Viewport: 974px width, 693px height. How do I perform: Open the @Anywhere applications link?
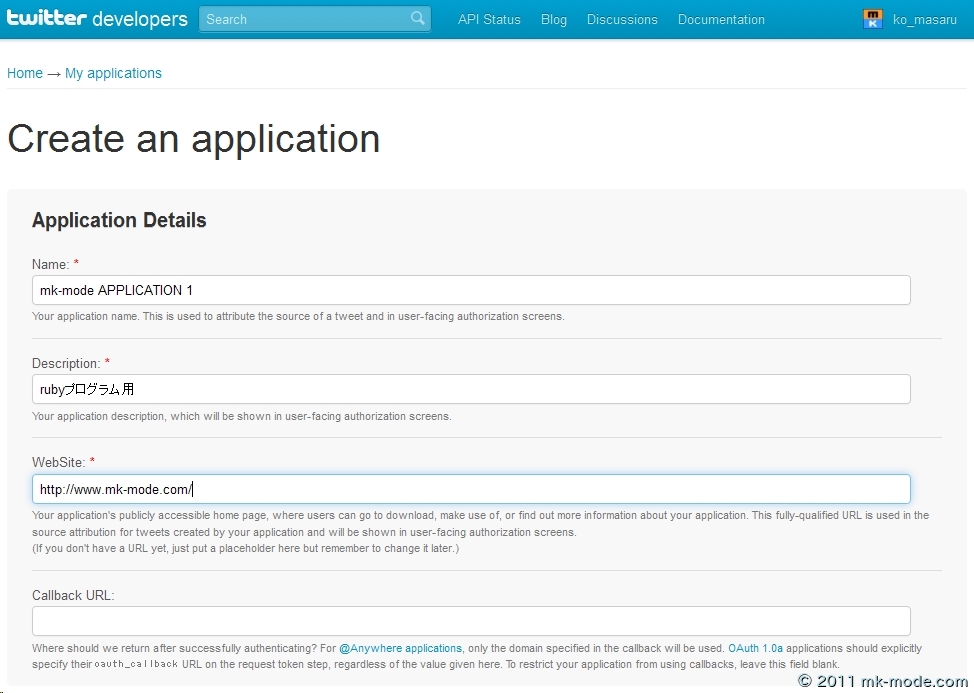click(400, 648)
